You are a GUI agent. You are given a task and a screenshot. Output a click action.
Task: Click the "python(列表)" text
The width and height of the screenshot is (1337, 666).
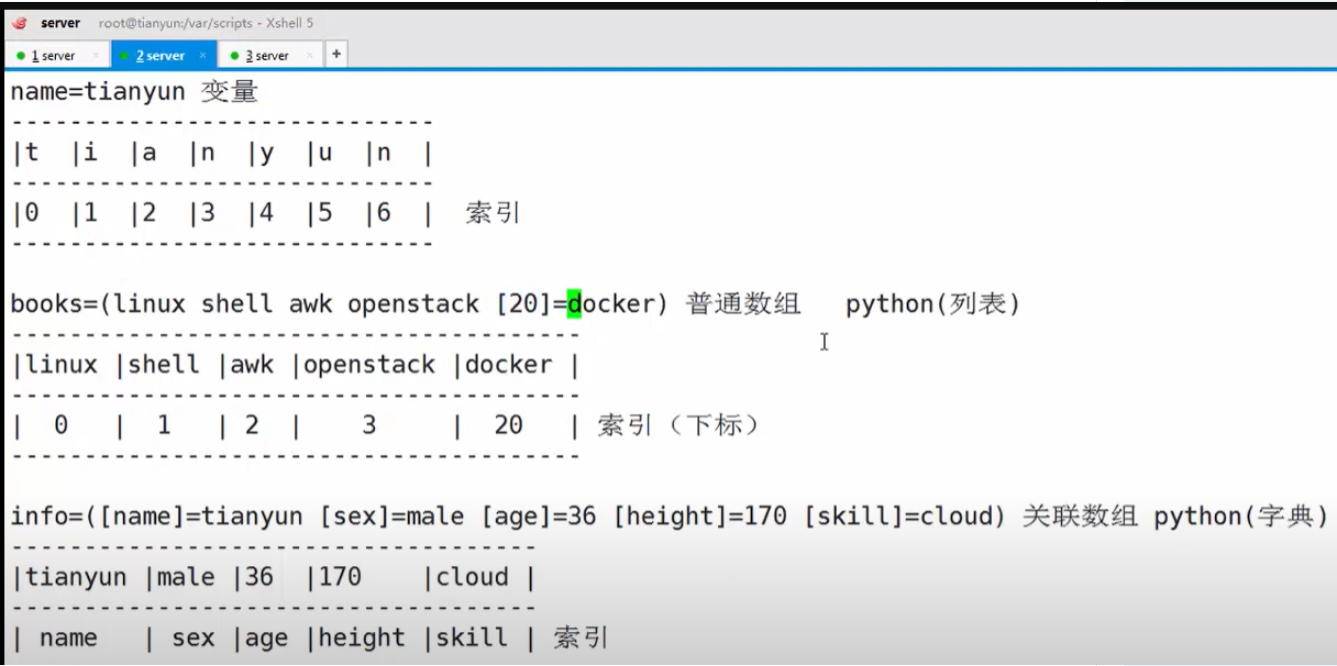click(x=933, y=304)
